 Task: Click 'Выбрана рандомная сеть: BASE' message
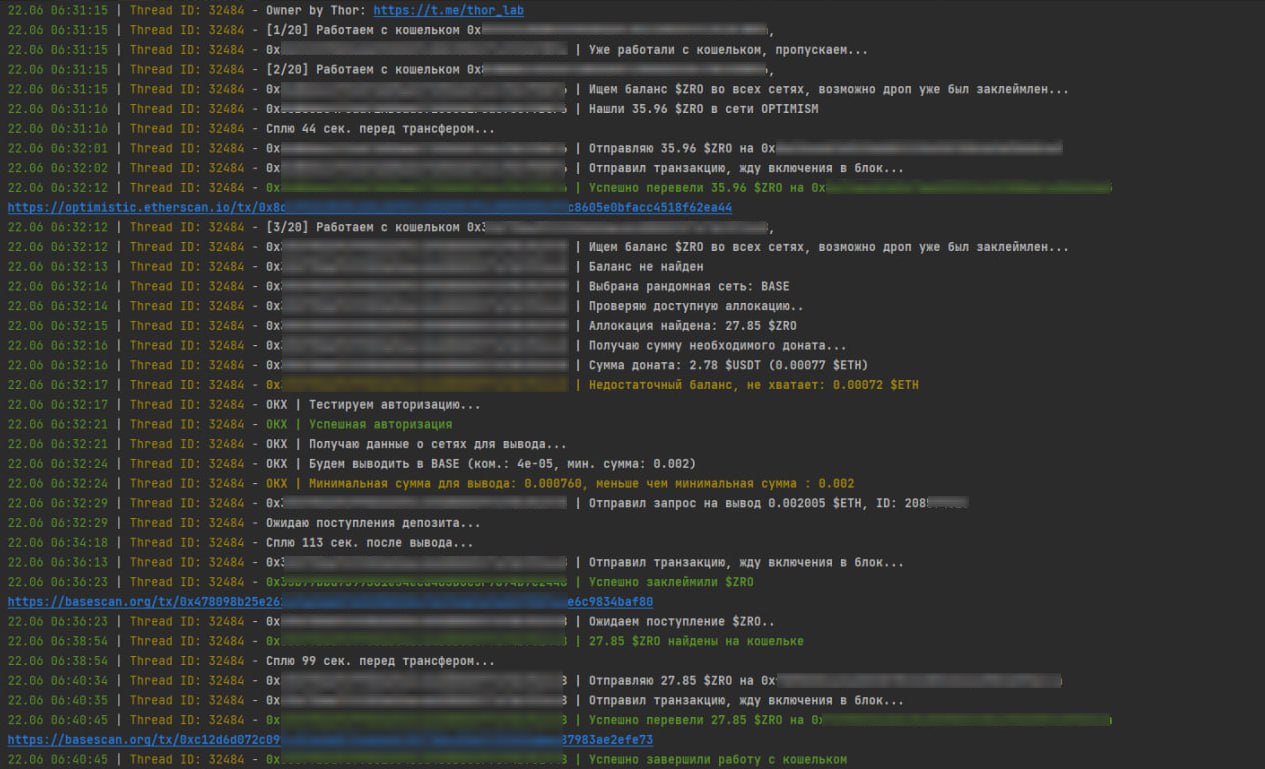(x=689, y=286)
